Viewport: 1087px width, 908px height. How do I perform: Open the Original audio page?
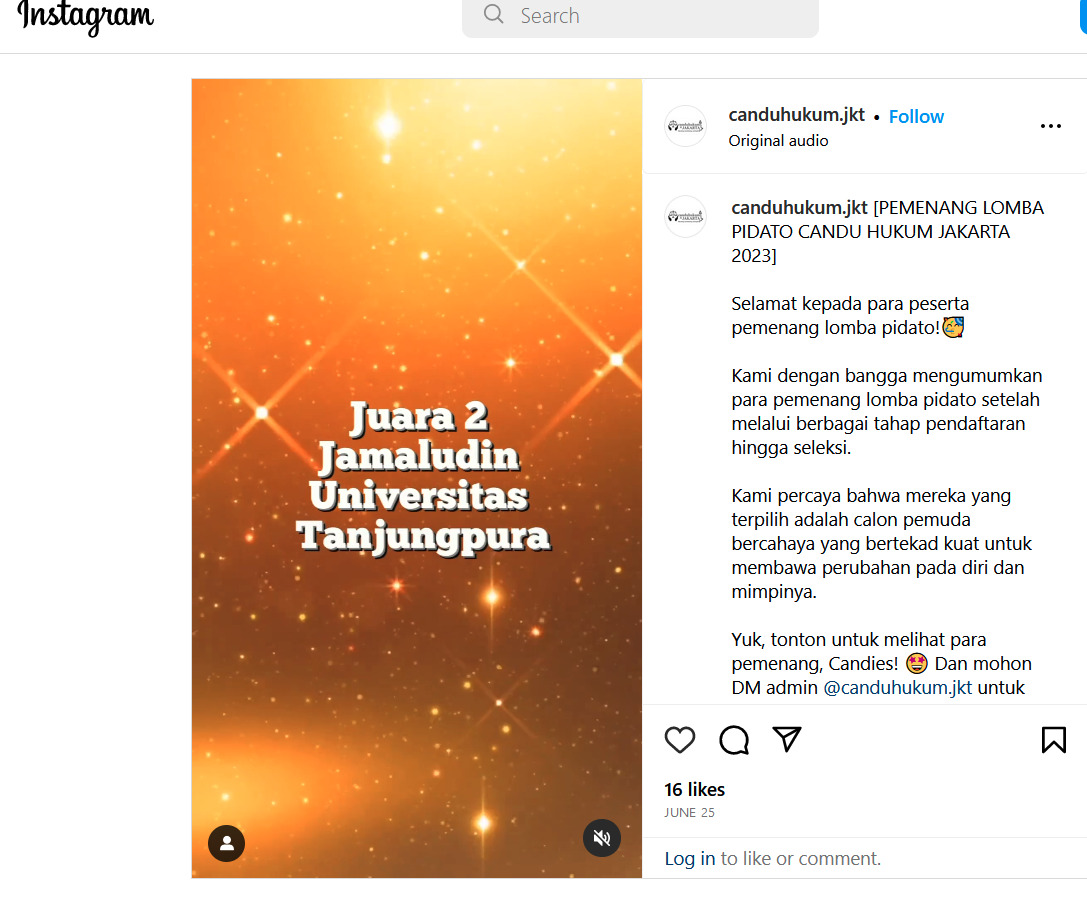[778, 141]
